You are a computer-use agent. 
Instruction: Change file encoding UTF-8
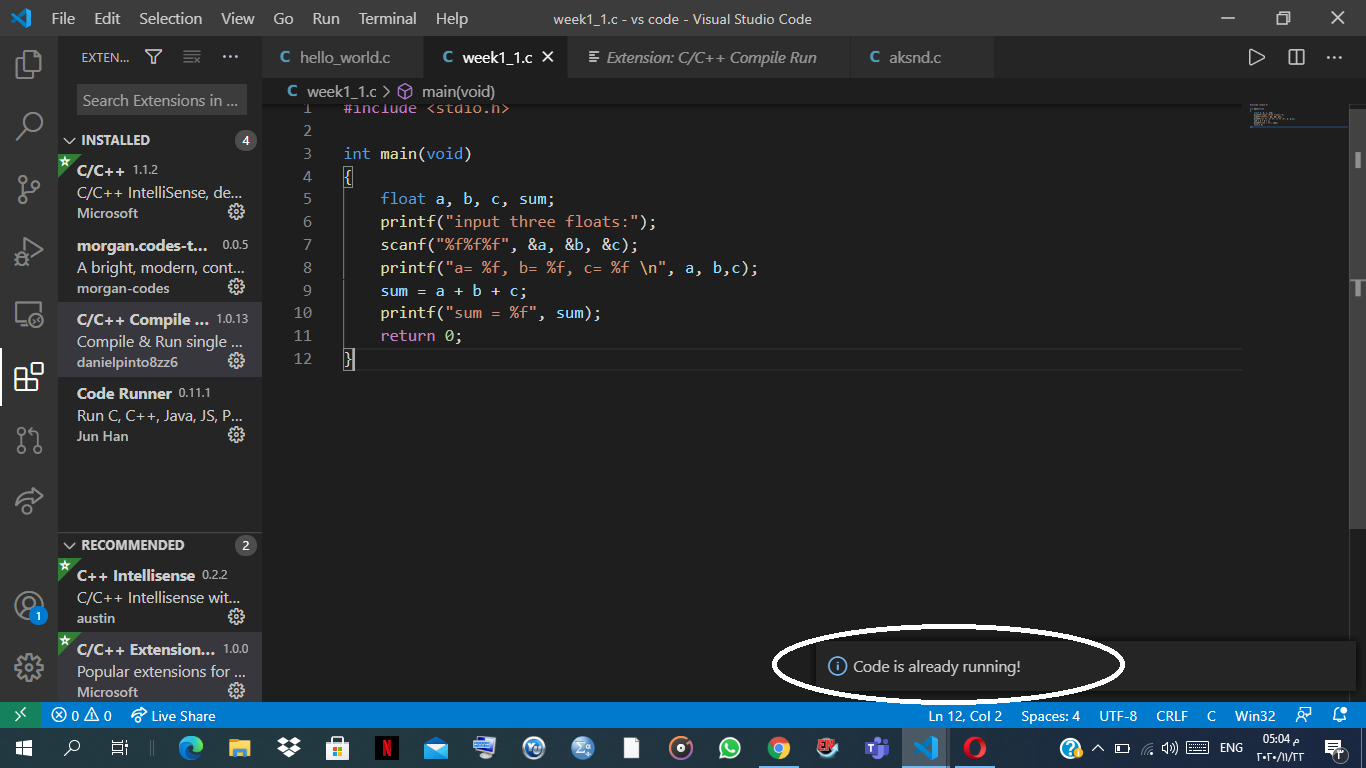click(1118, 716)
